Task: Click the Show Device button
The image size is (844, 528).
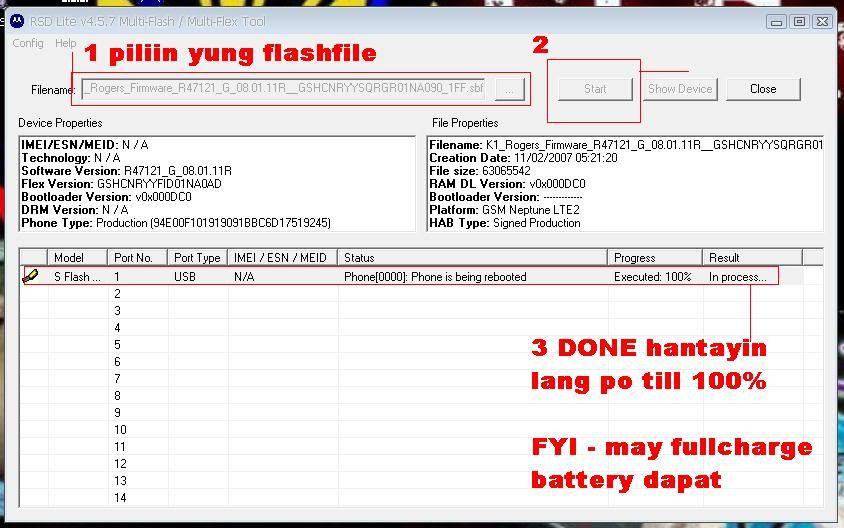Action: pos(680,89)
